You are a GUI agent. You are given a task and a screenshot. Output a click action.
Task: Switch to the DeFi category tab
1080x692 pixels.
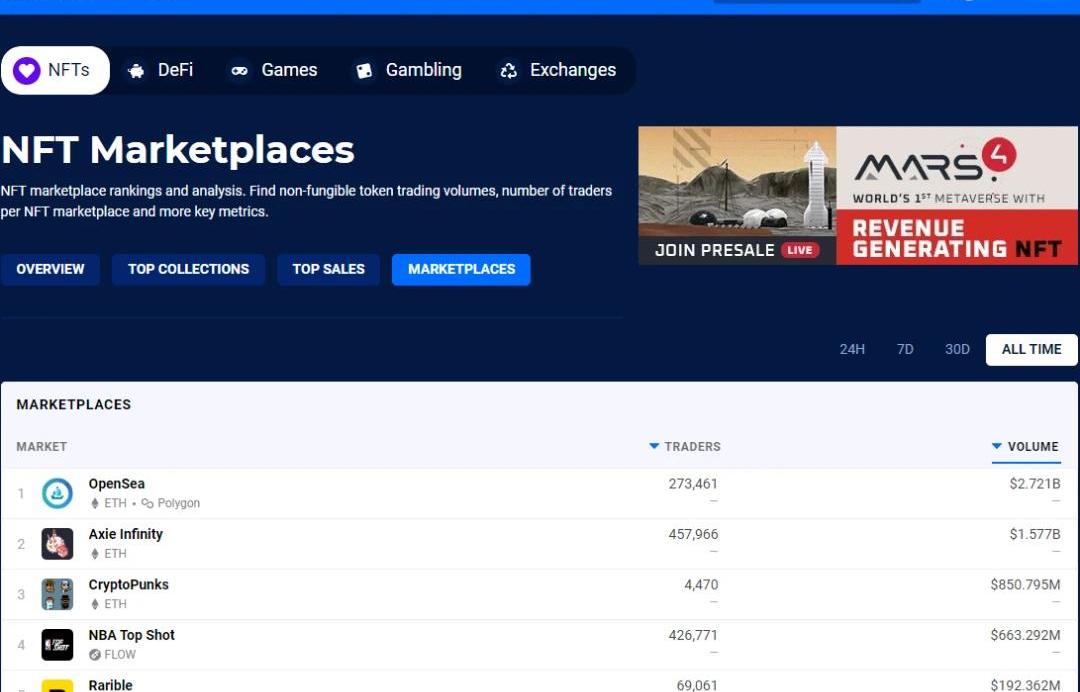point(160,70)
